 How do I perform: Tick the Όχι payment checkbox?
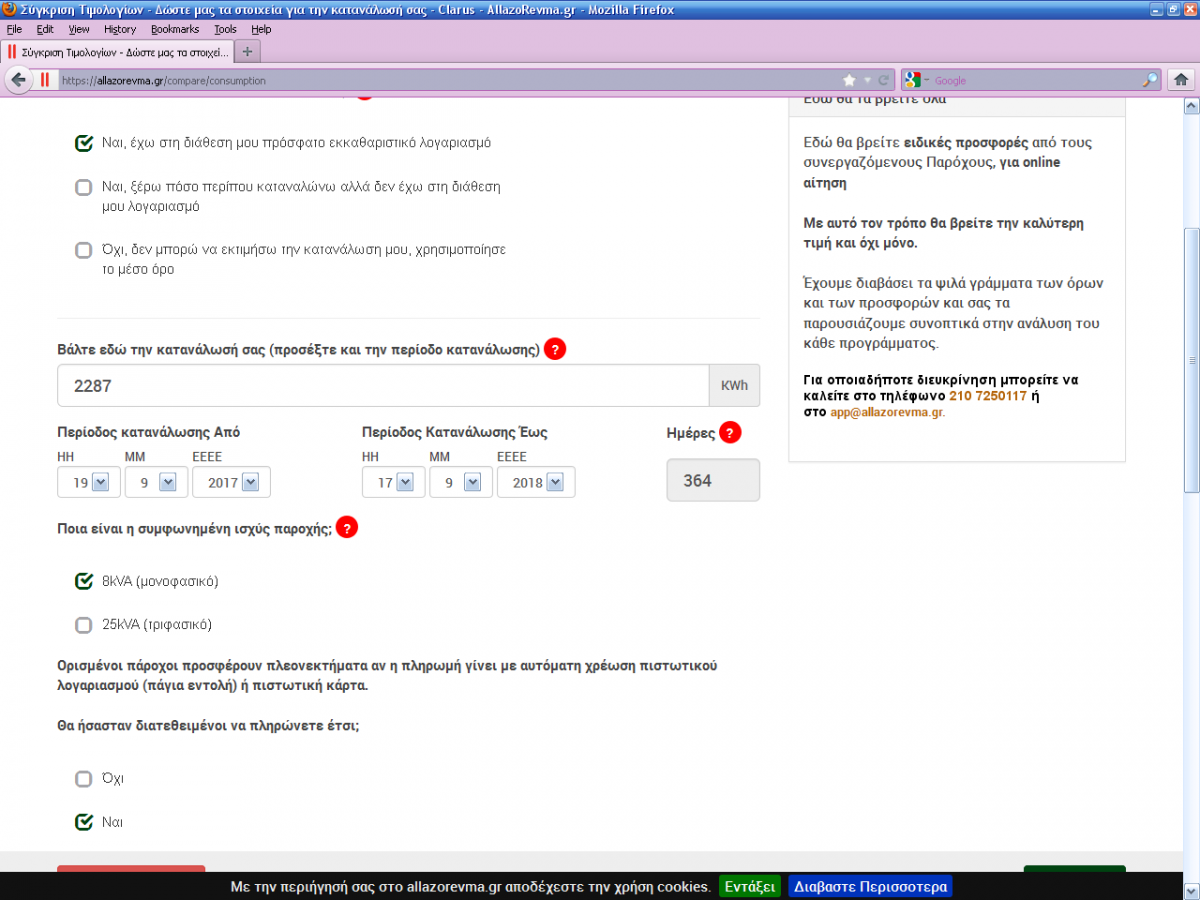point(84,779)
